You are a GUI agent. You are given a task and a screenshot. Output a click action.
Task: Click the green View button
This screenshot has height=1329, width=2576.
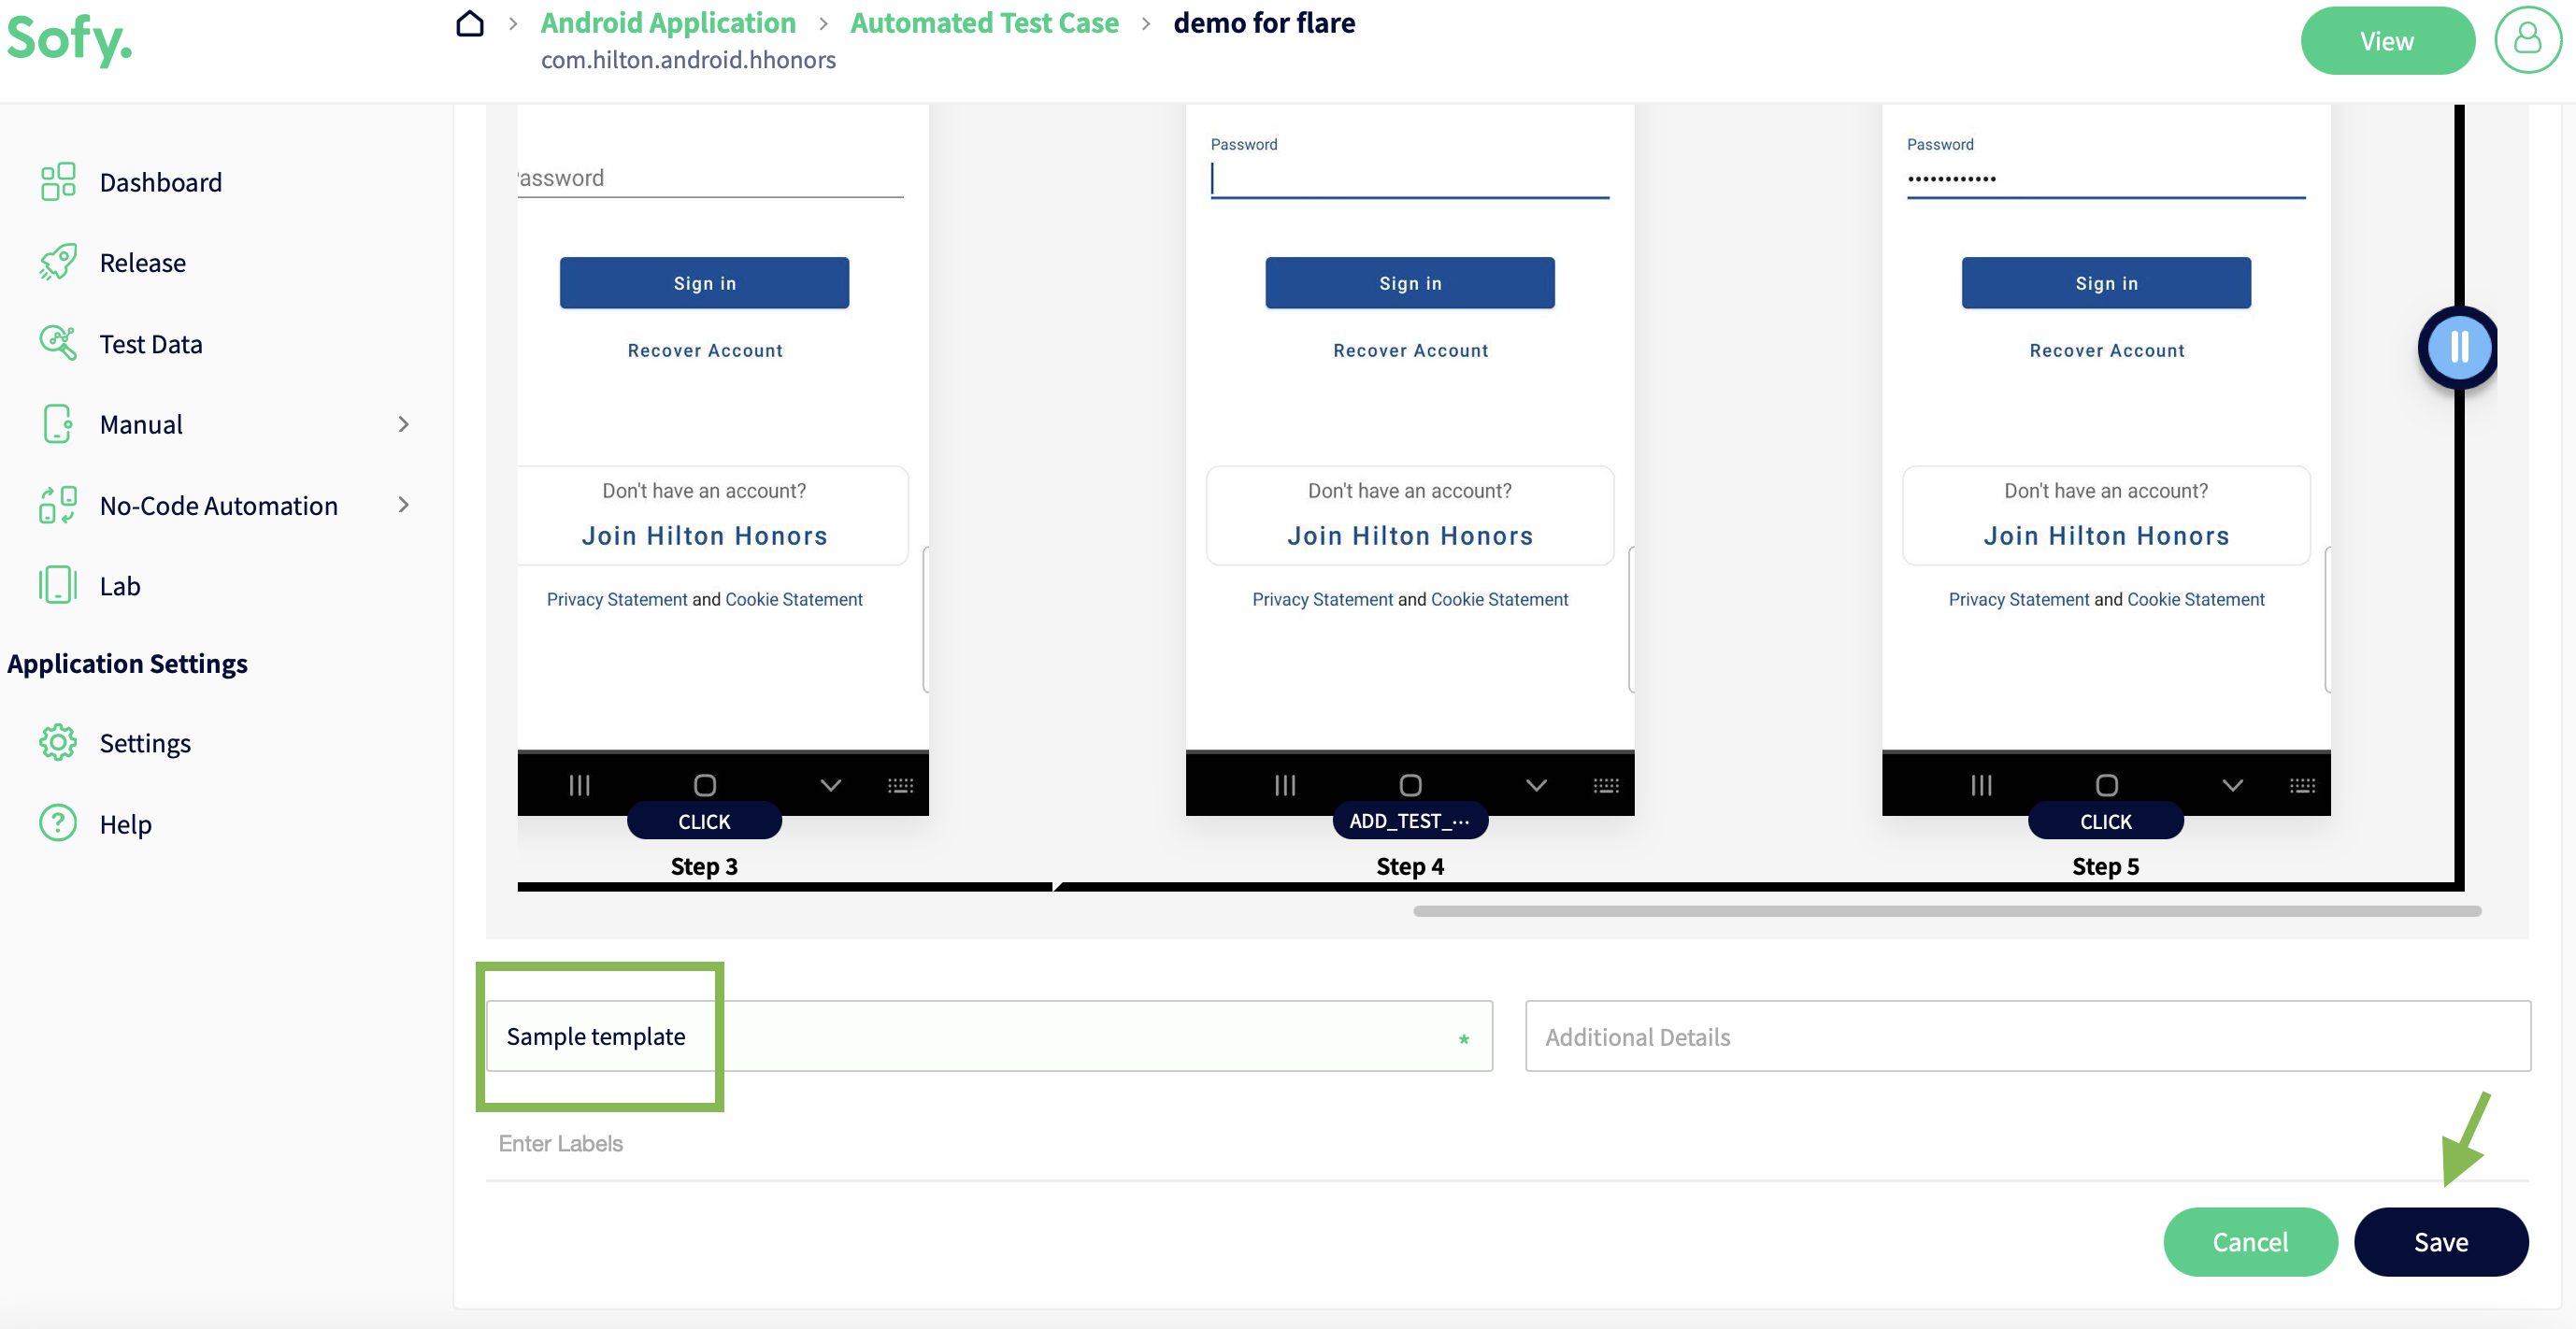point(2387,40)
